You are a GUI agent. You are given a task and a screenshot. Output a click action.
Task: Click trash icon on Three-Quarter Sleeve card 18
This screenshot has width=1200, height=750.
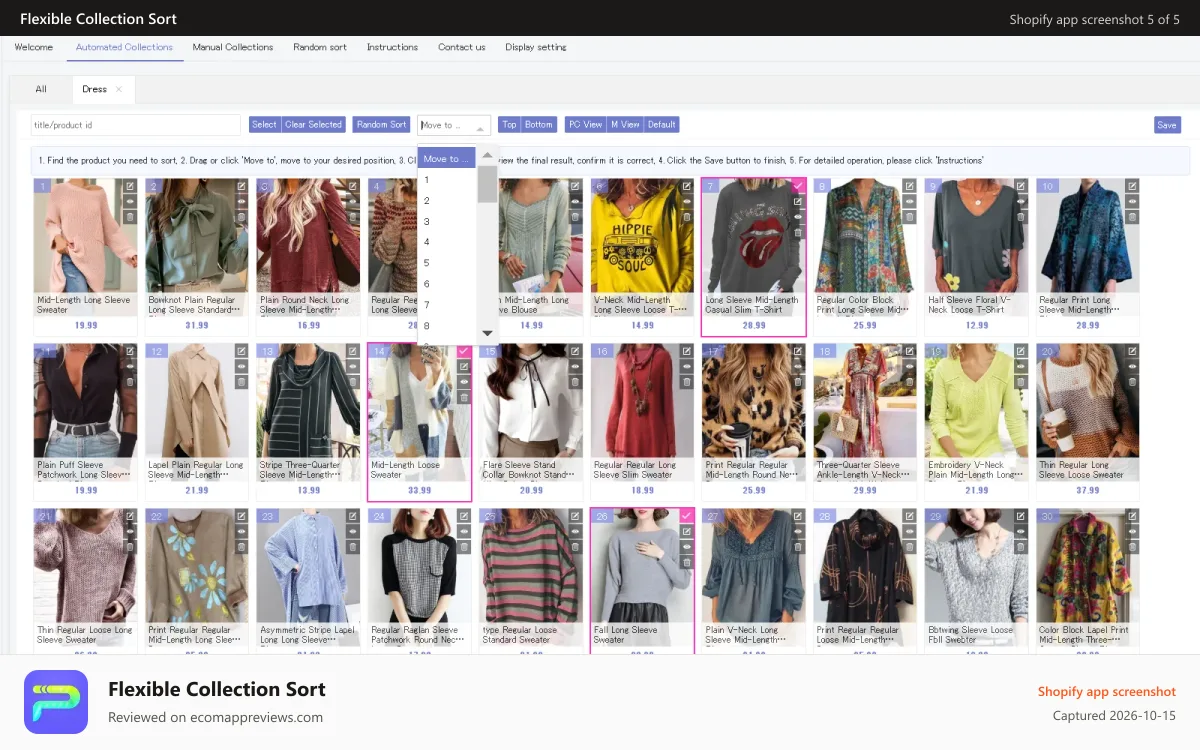point(909,382)
